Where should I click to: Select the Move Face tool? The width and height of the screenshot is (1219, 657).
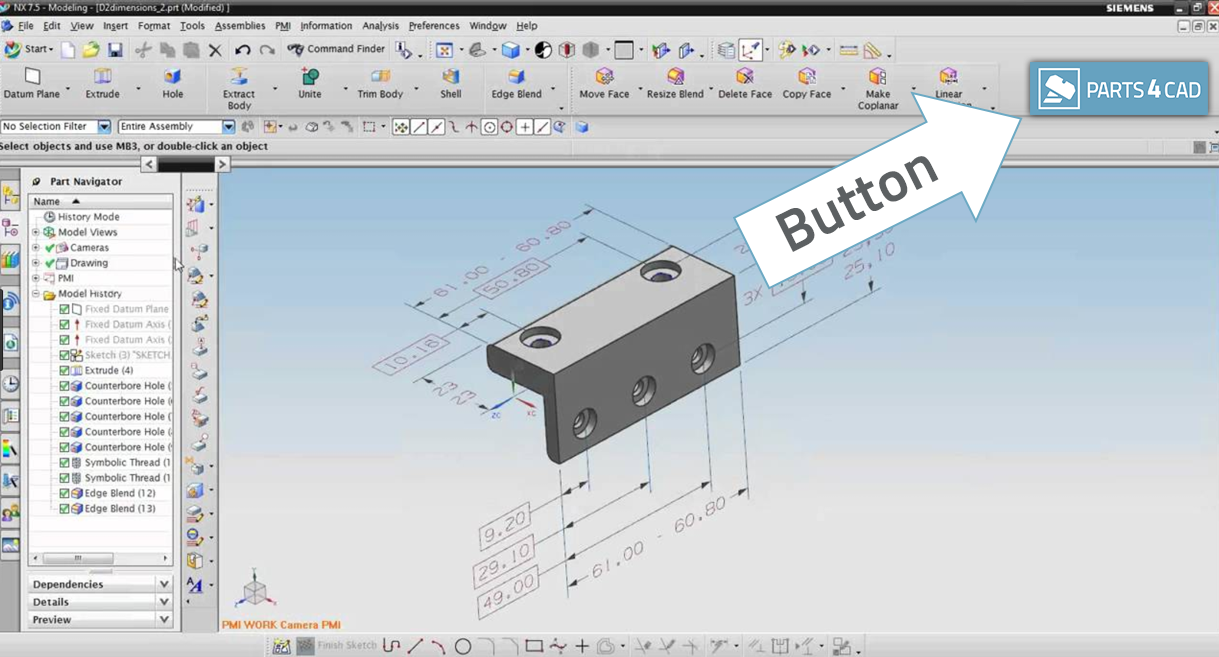coord(604,78)
